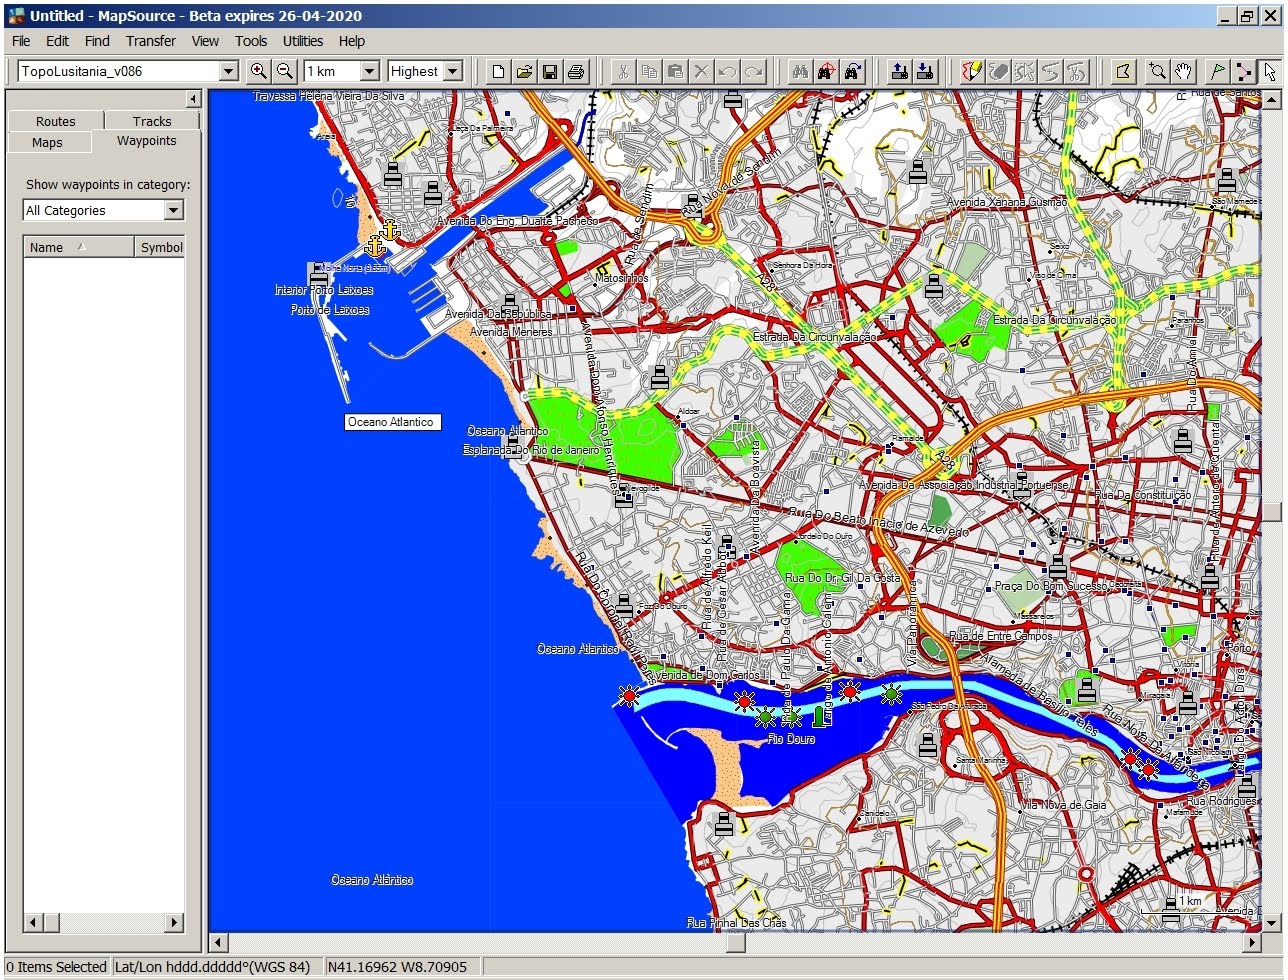
Task: Open the Tools menu
Action: [x=251, y=41]
